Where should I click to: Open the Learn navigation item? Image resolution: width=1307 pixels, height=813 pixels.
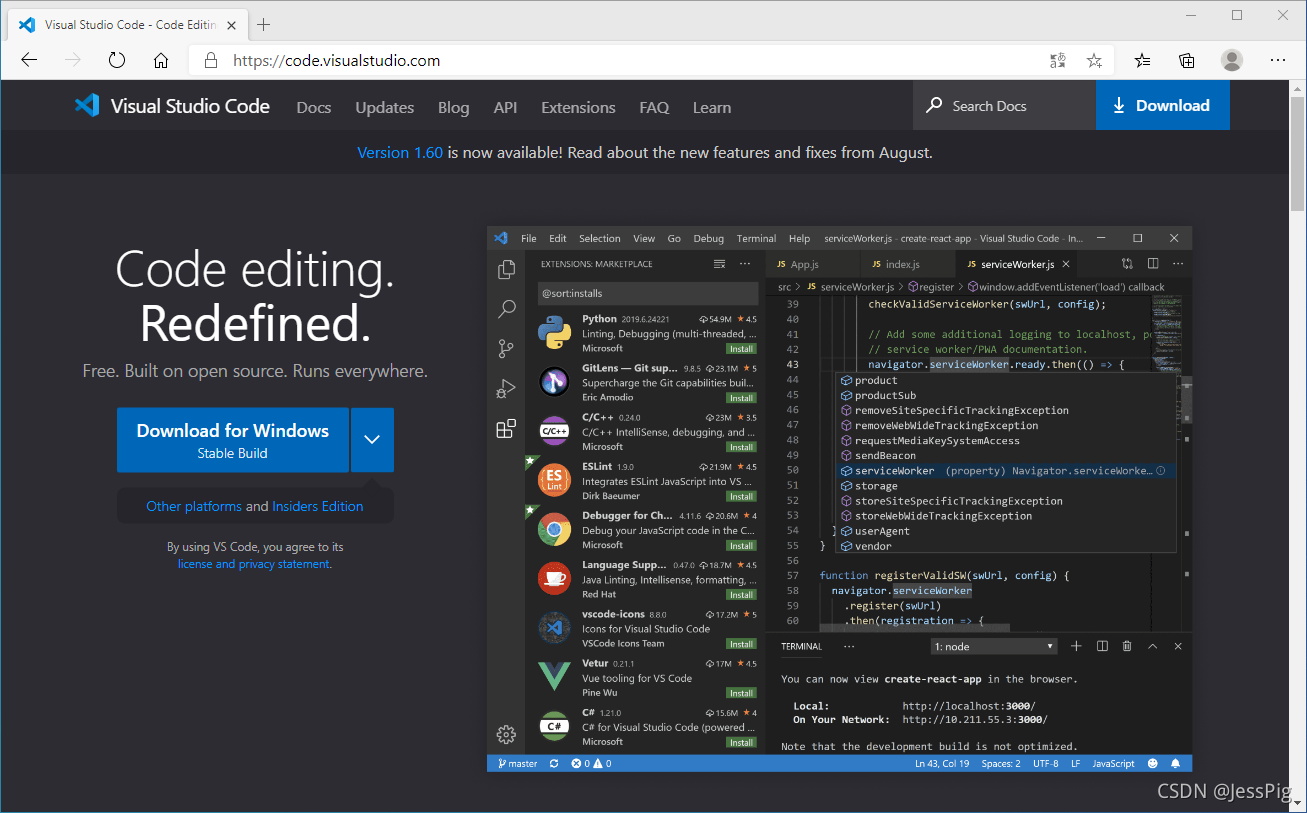[x=712, y=107]
